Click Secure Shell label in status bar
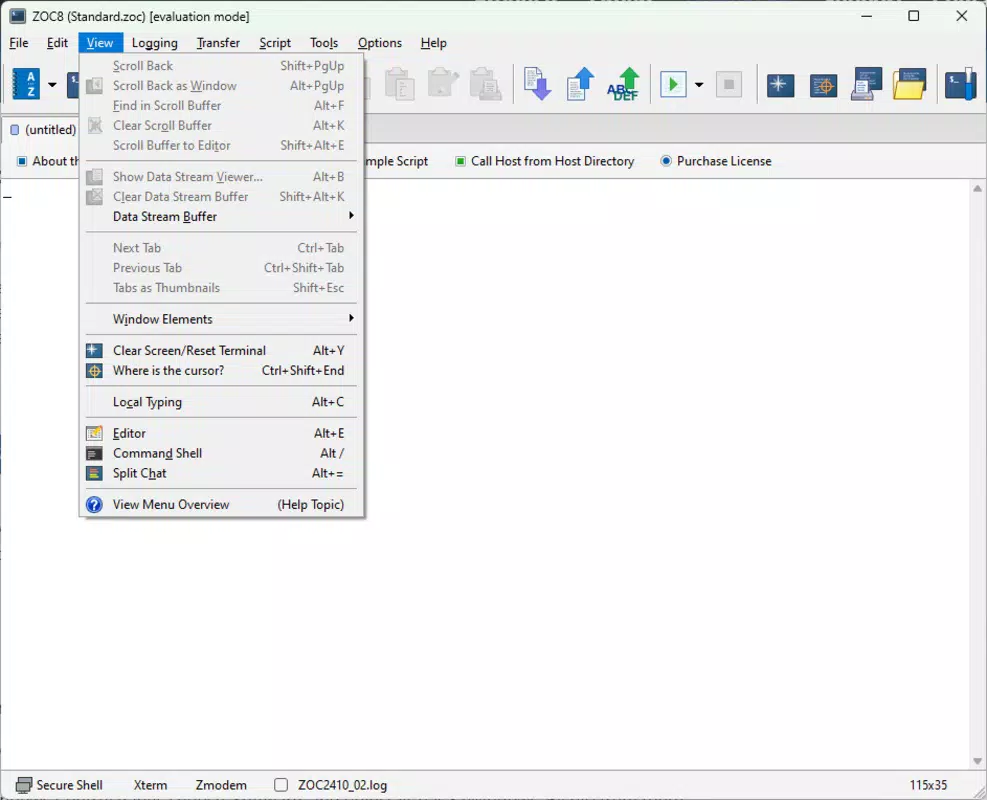This screenshot has width=987, height=800. point(69,785)
